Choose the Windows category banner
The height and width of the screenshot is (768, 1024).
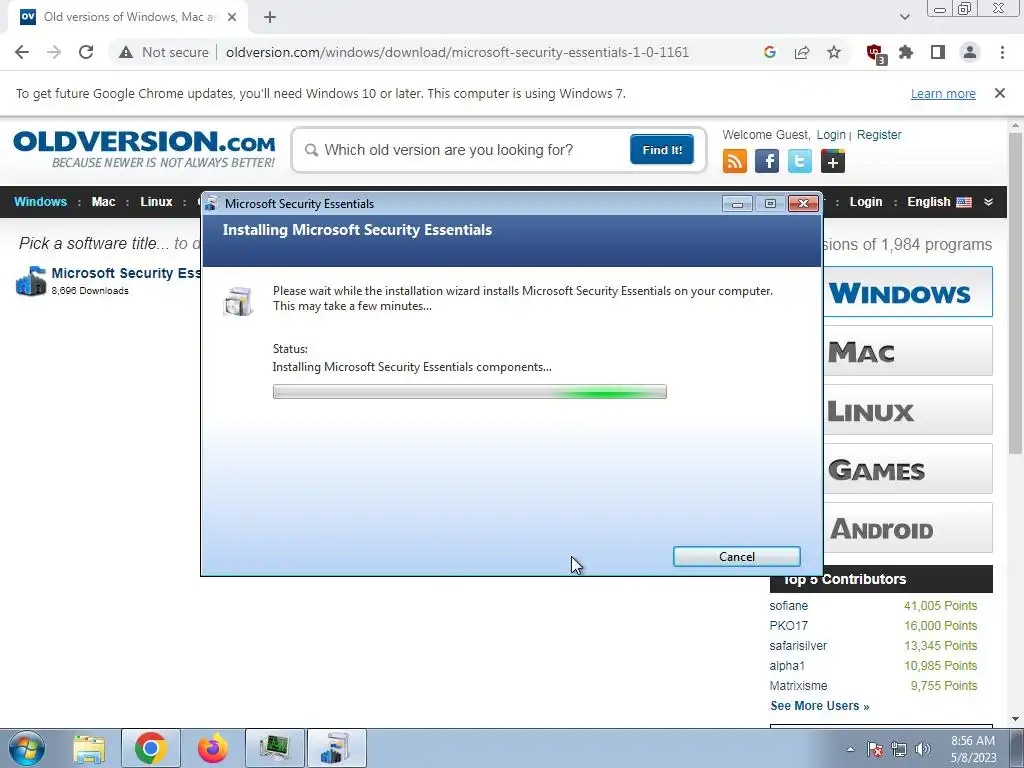tap(908, 292)
